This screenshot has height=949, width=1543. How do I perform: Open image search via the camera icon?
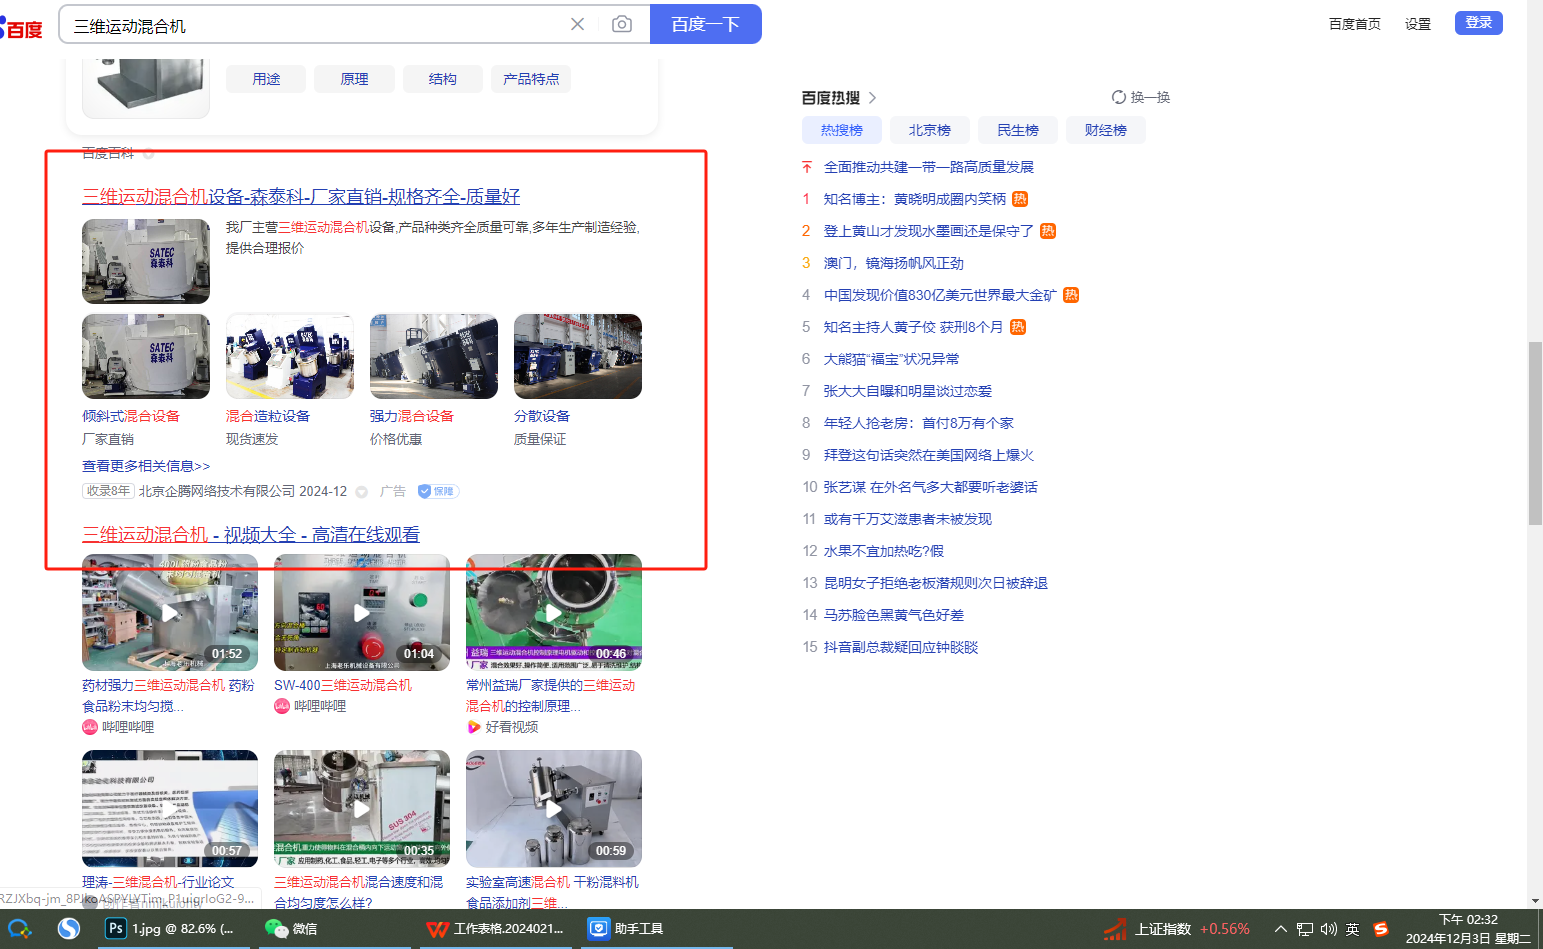pyautogui.click(x=622, y=24)
